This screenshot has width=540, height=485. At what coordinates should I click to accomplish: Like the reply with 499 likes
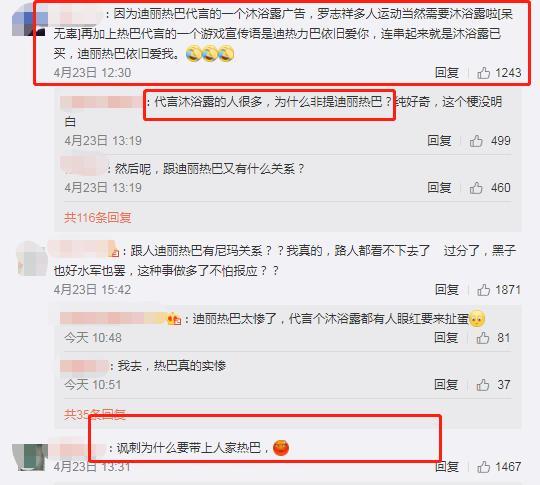tap(476, 141)
